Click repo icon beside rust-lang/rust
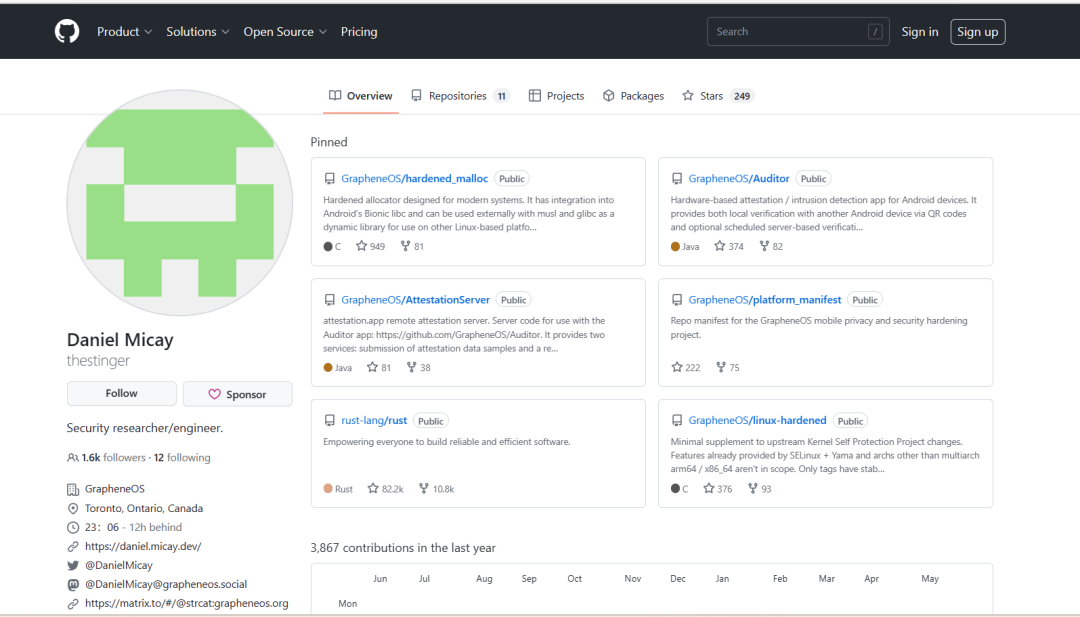1080x617 pixels. tap(329, 420)
